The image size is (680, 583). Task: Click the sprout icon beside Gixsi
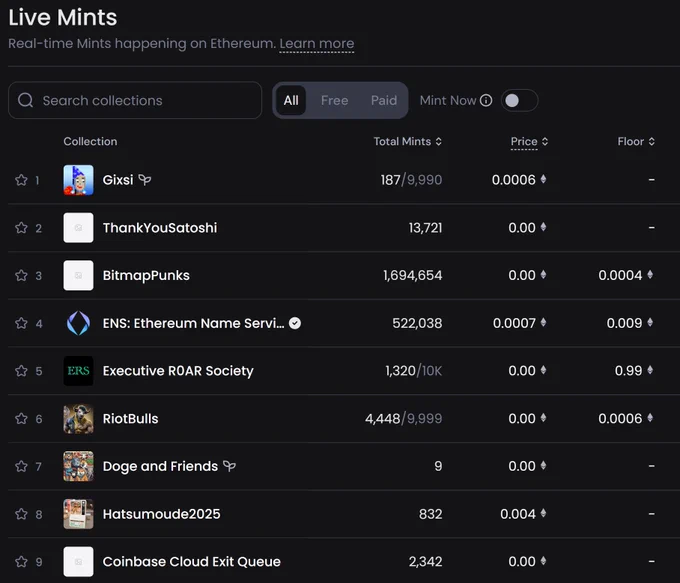pyautogui.click(x=145, y=180)
